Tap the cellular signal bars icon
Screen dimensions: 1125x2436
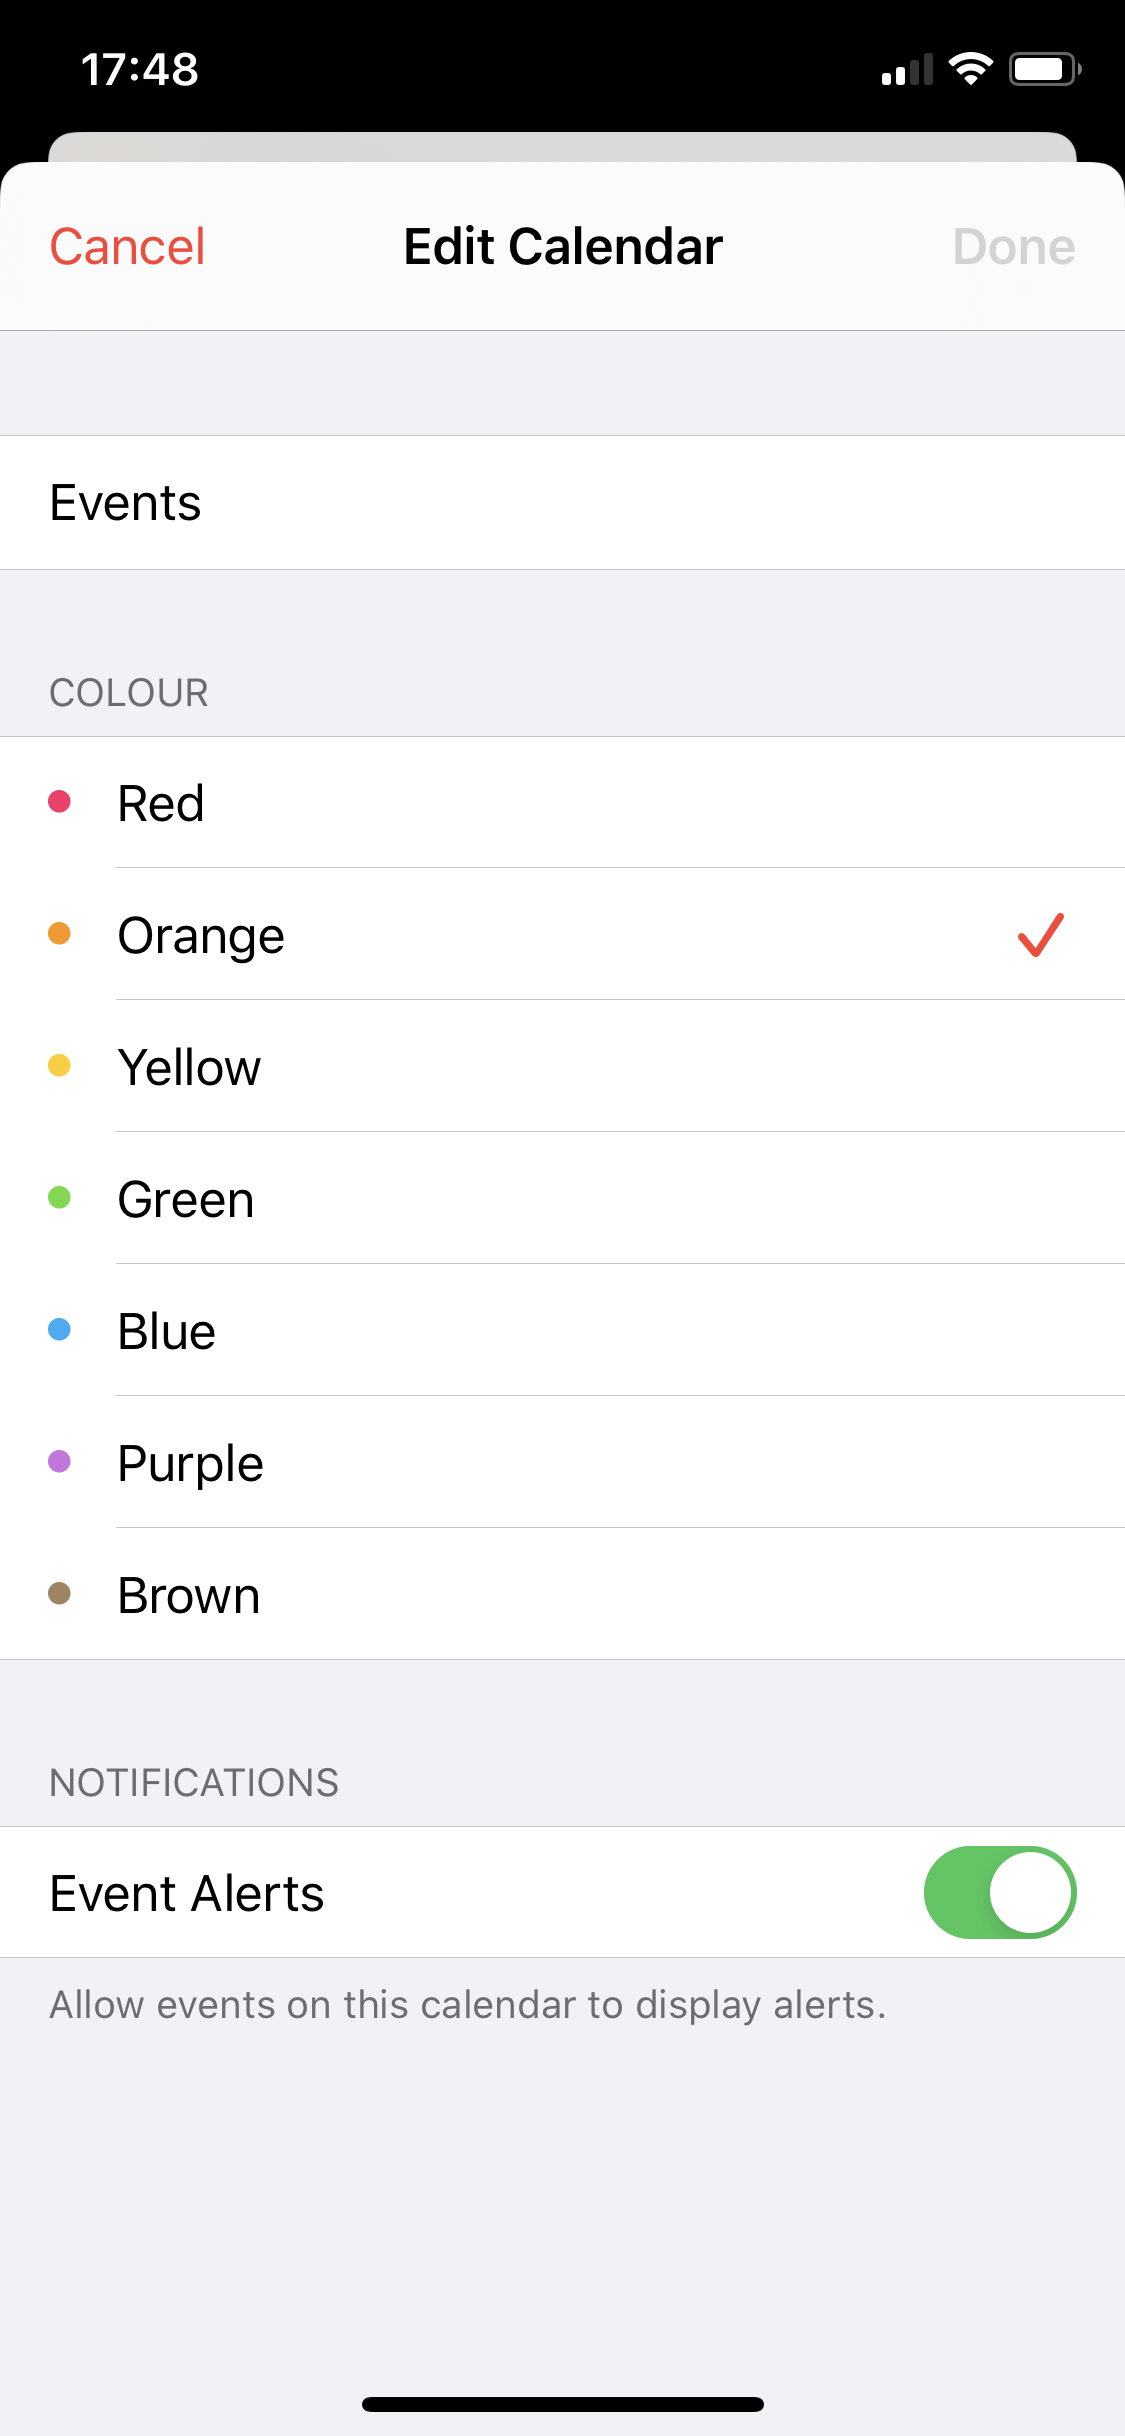tap(907, 70)
